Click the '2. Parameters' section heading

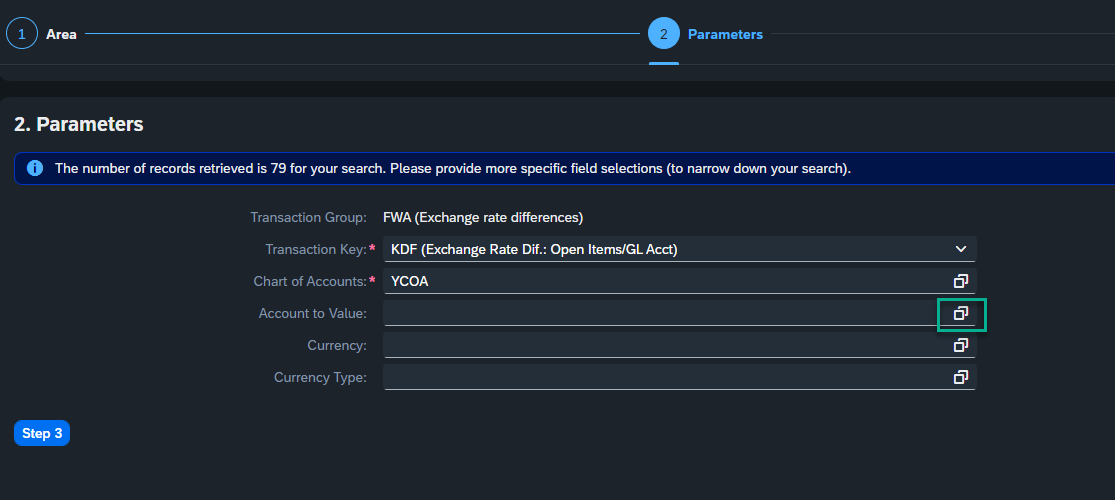point(79,124)
